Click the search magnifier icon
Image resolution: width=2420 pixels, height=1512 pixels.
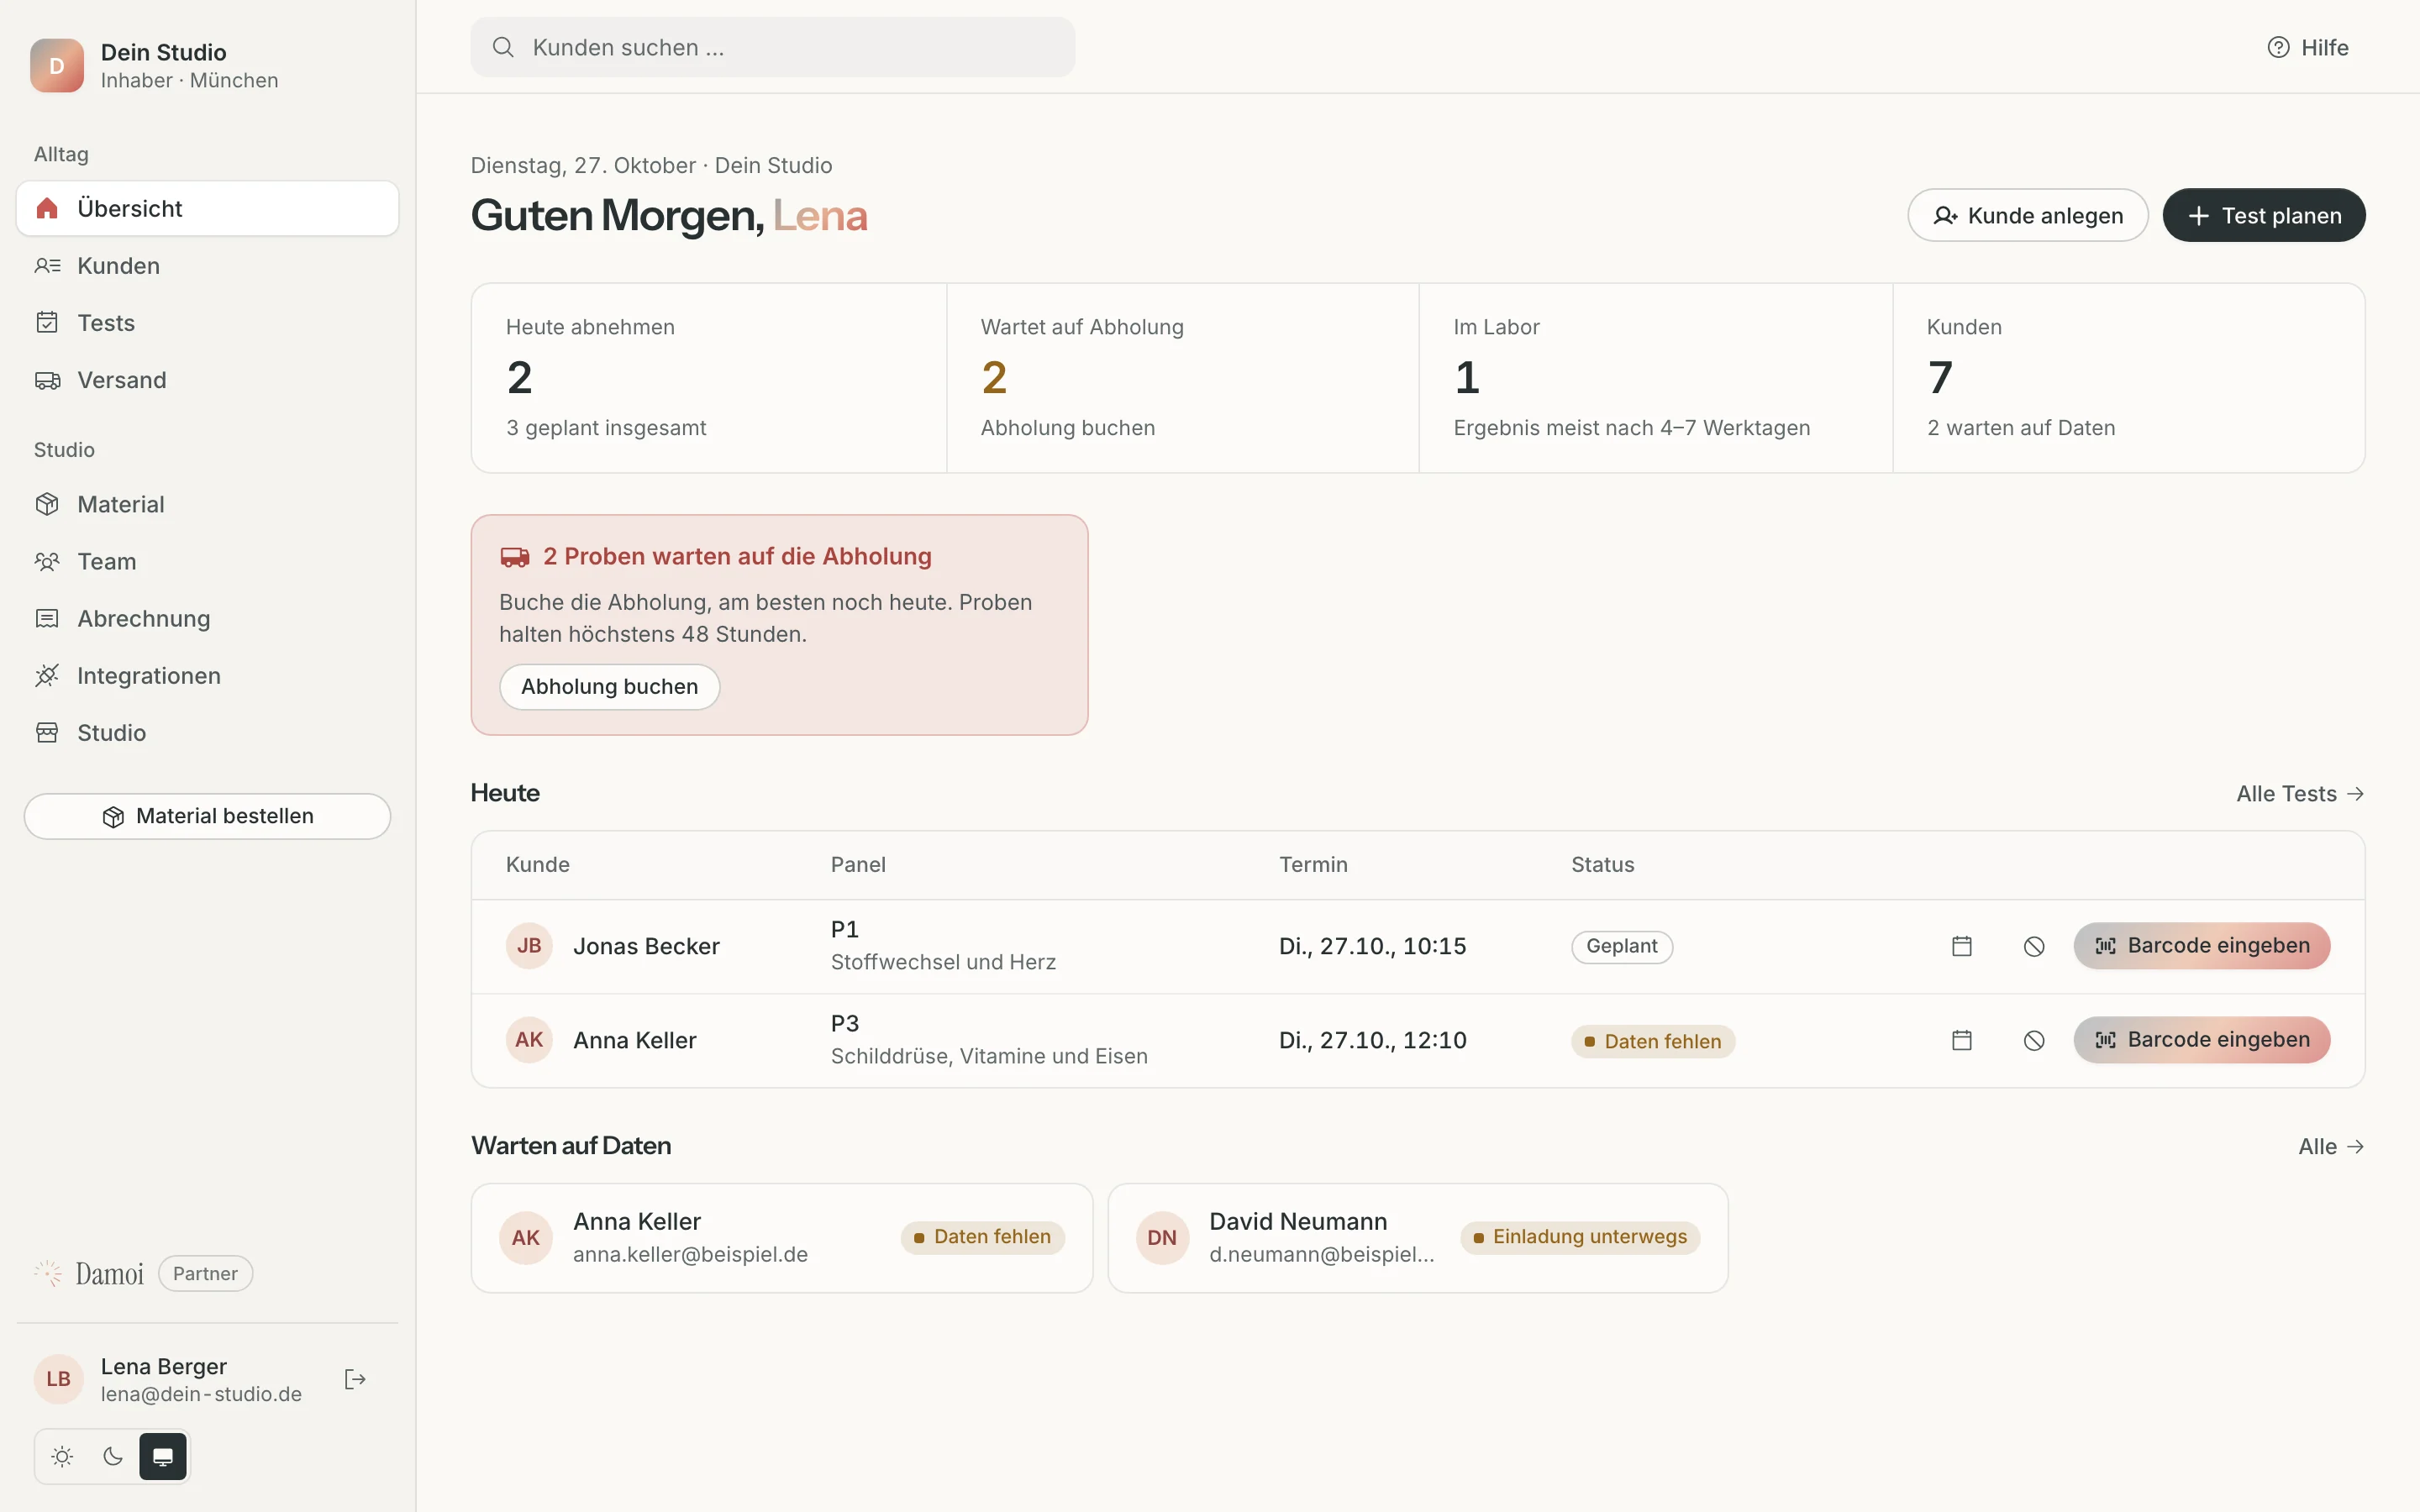pos(503,47)
